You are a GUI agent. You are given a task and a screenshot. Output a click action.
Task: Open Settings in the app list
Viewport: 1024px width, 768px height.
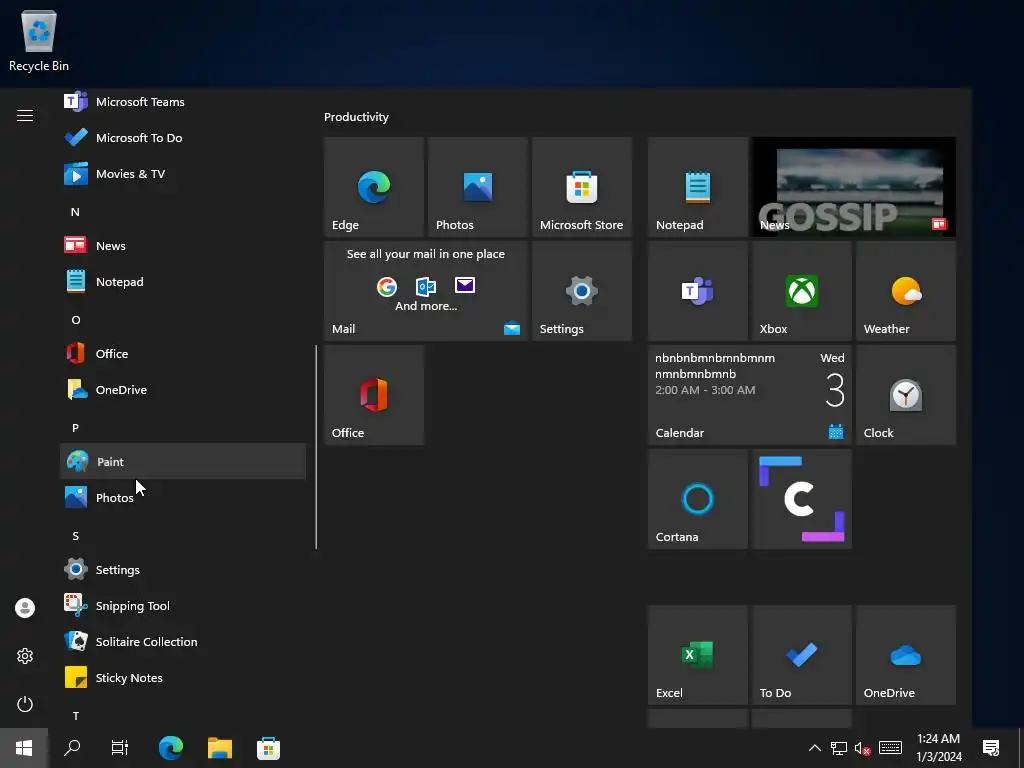[x=183, y=569]
